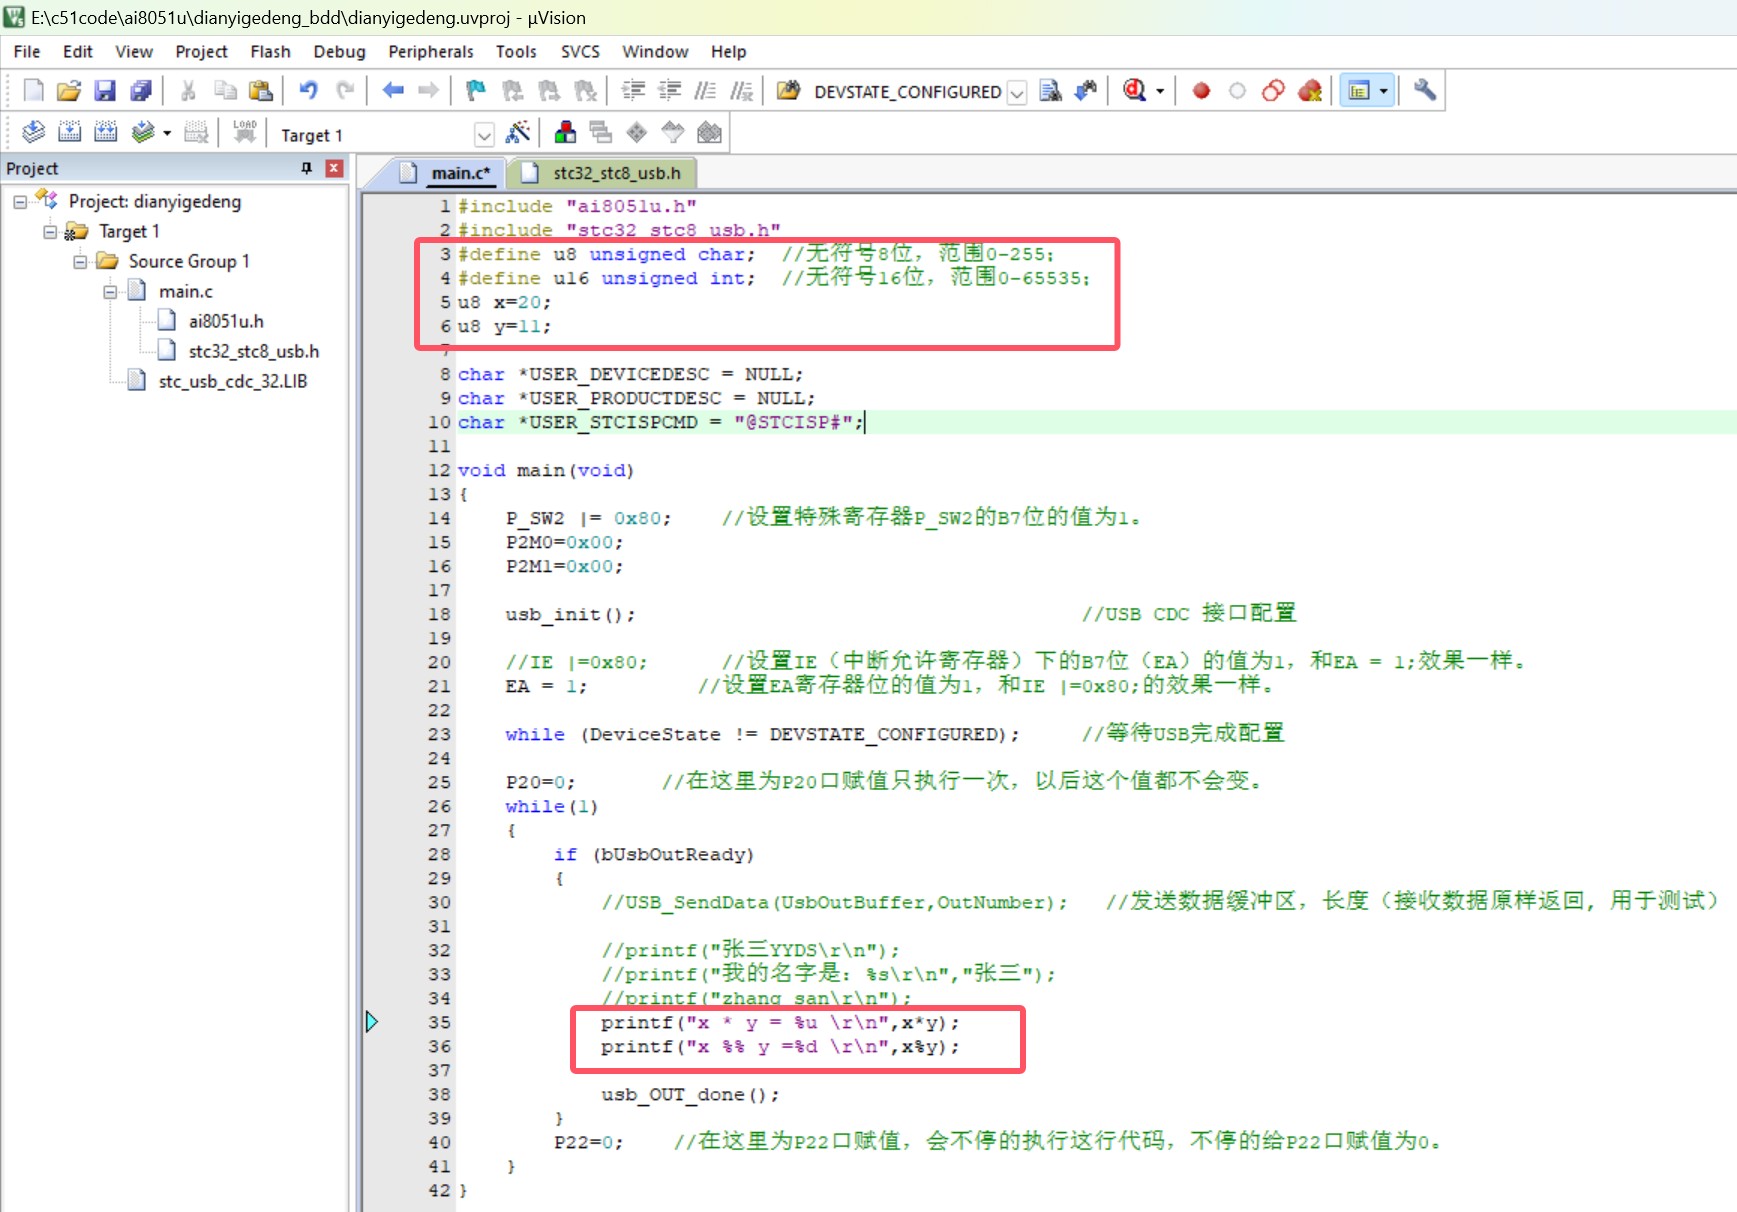
Task: Toggle Enable/Disable Breakpoint hollow circle
Action: 1238,91
